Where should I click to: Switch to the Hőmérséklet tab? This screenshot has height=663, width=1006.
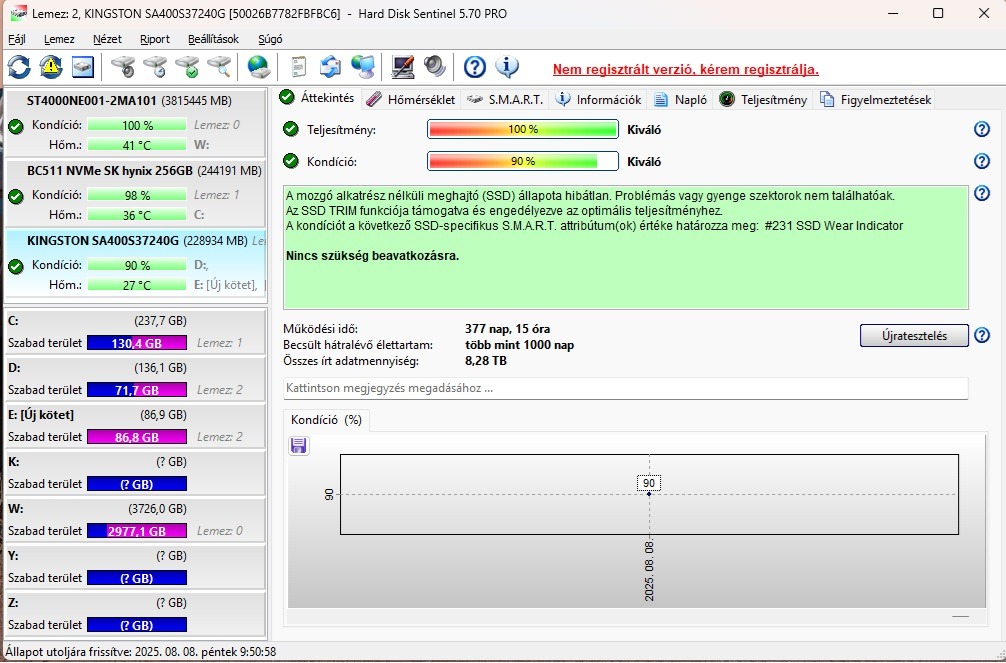coord(411,99)
